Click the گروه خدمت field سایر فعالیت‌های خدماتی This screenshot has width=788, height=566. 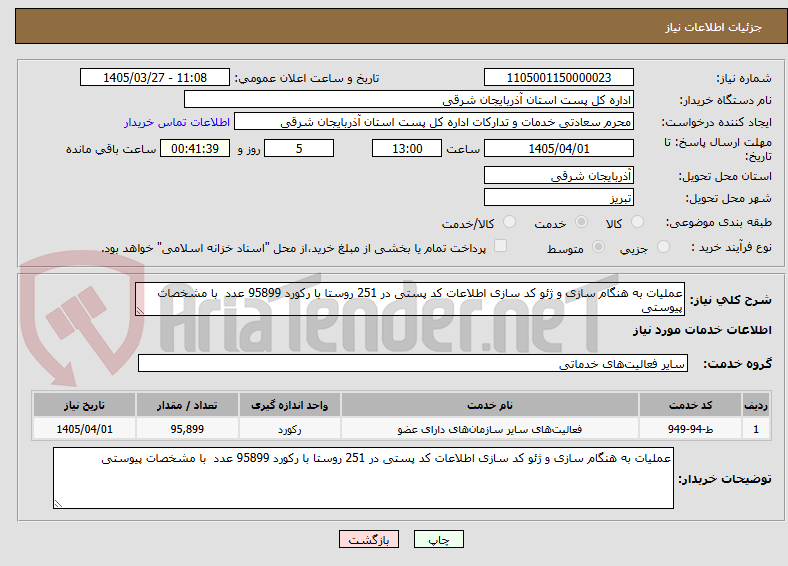click(413, 363)
